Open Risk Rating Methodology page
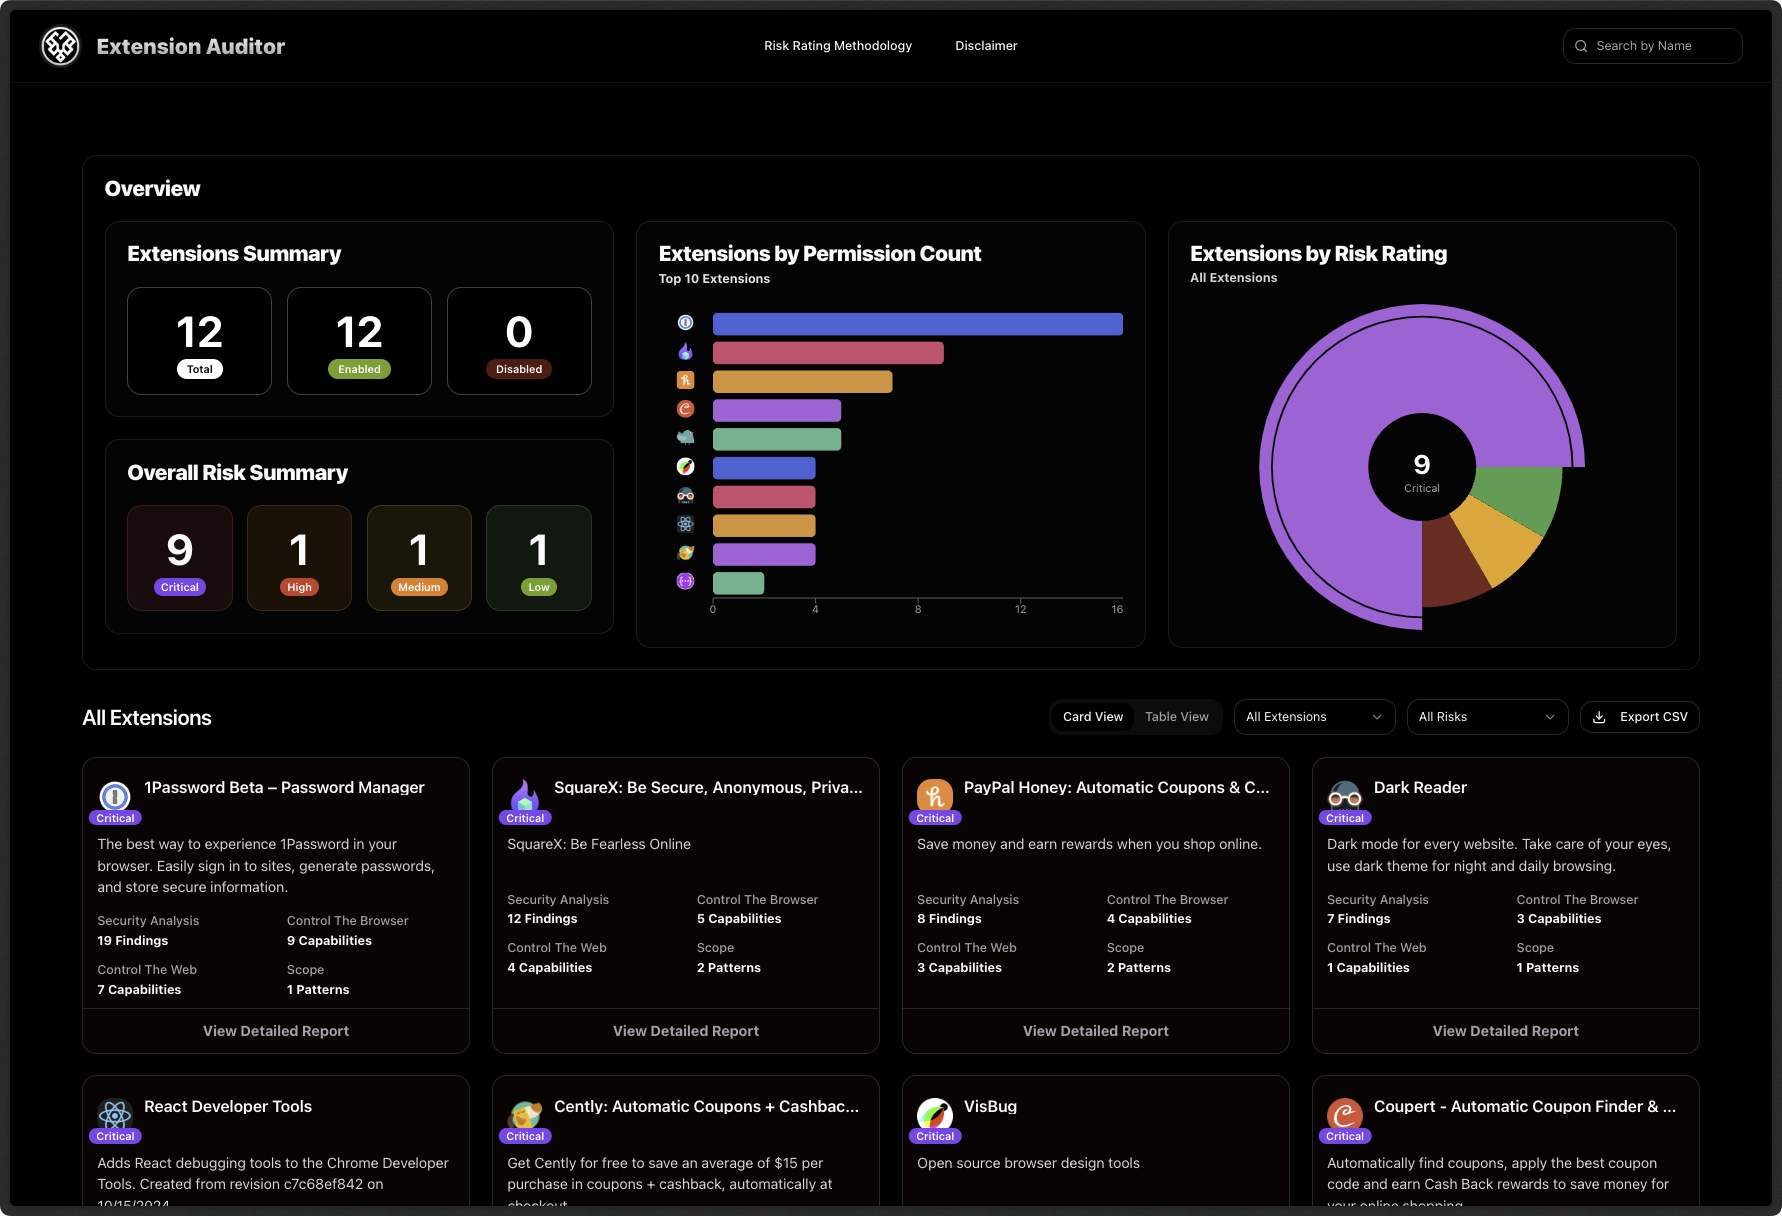 838,46
